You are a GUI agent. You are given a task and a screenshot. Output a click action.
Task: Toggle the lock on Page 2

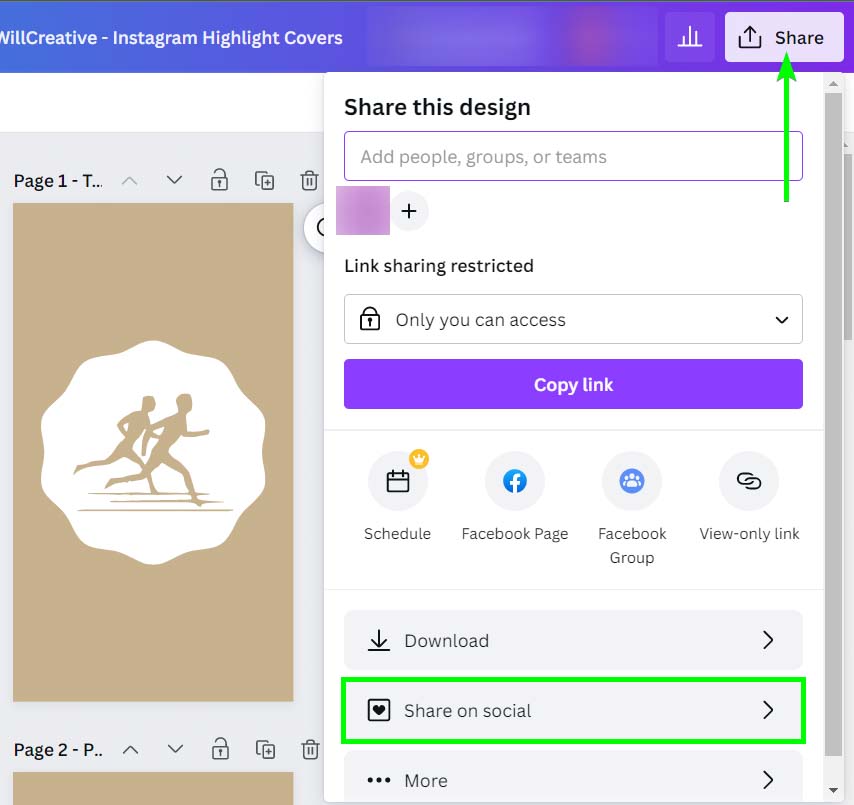tap(219, 749)
